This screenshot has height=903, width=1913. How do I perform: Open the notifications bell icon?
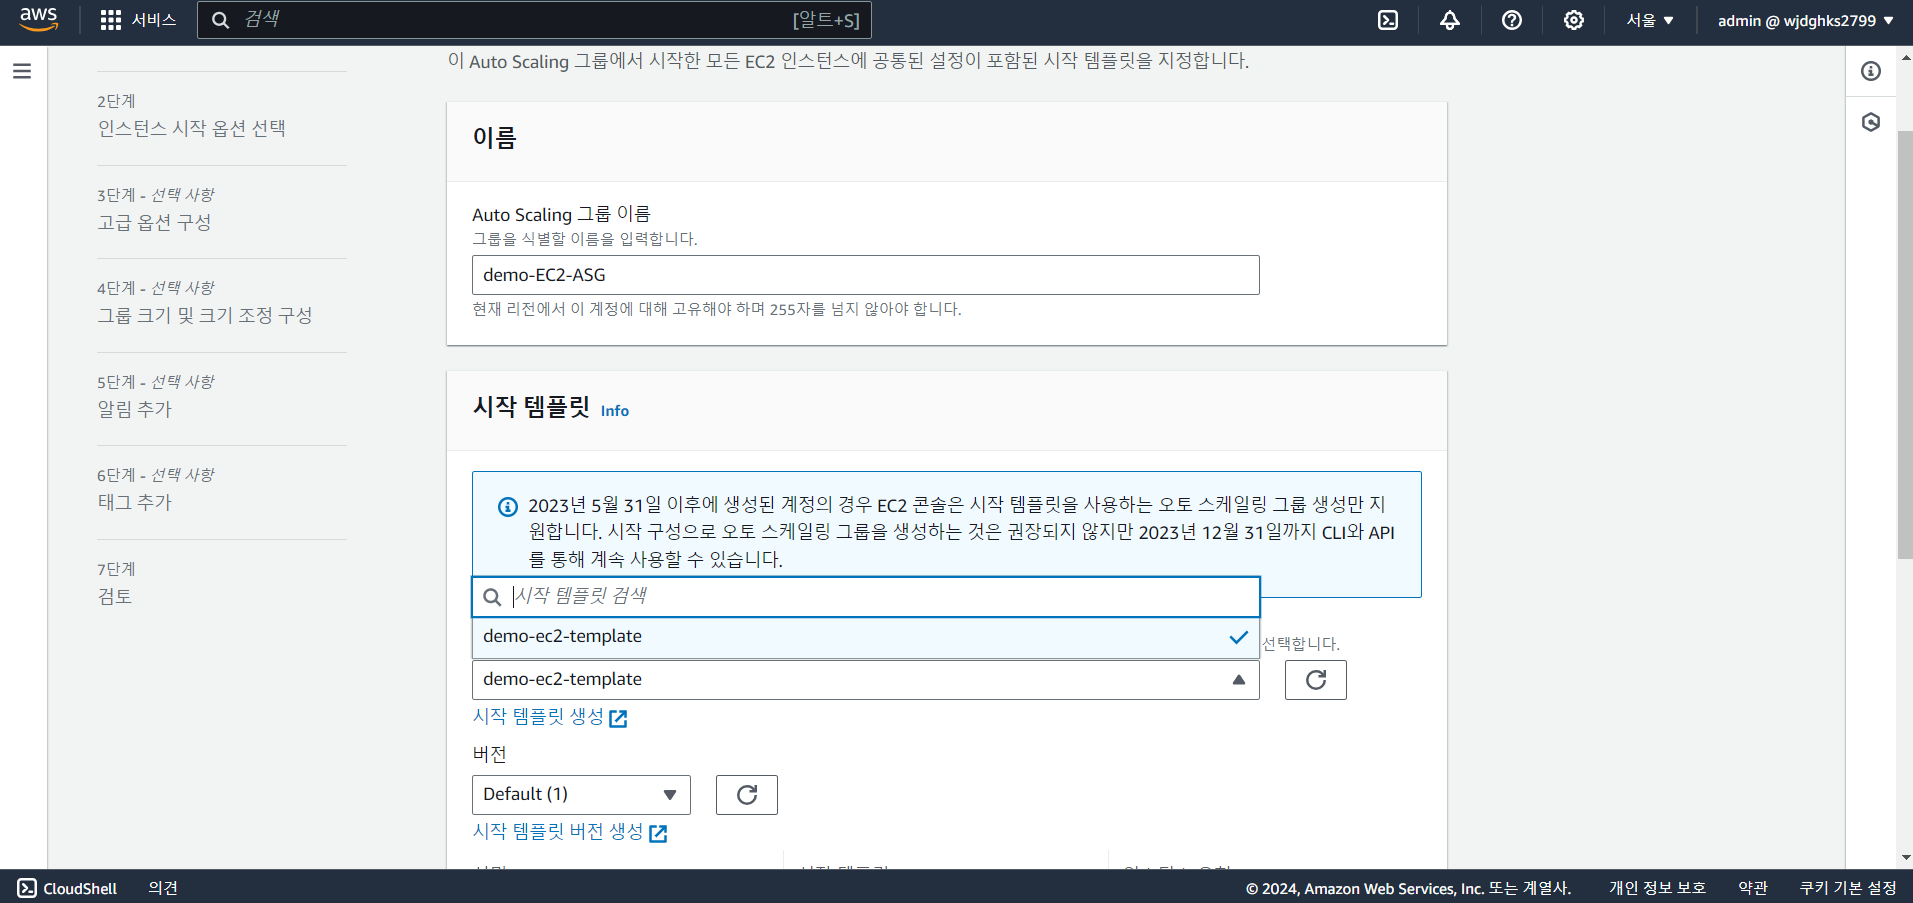tap(1450, 20)
